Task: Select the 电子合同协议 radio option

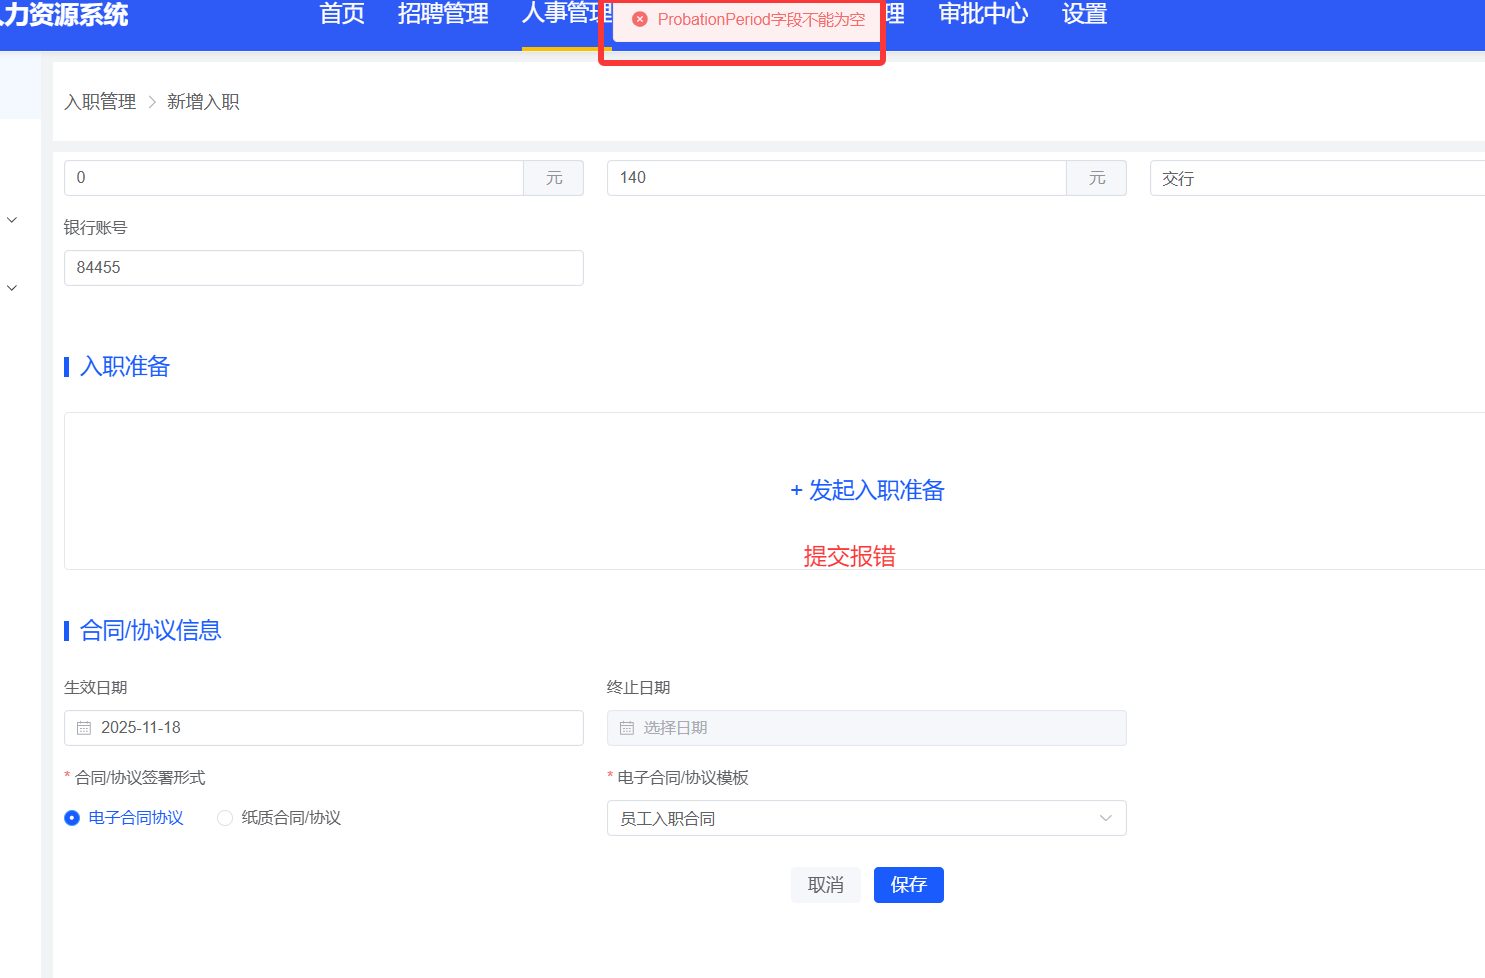Action: coord(72,818)
